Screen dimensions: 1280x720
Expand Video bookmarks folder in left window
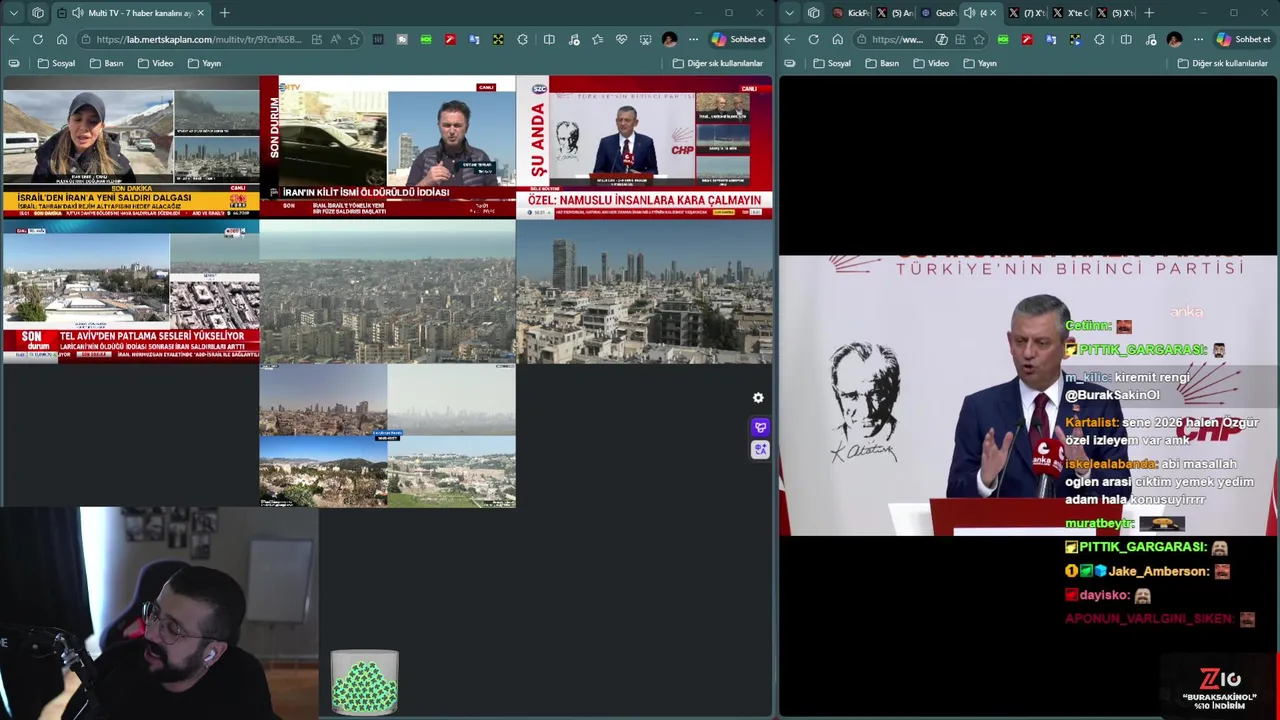(x=155, y=63)
